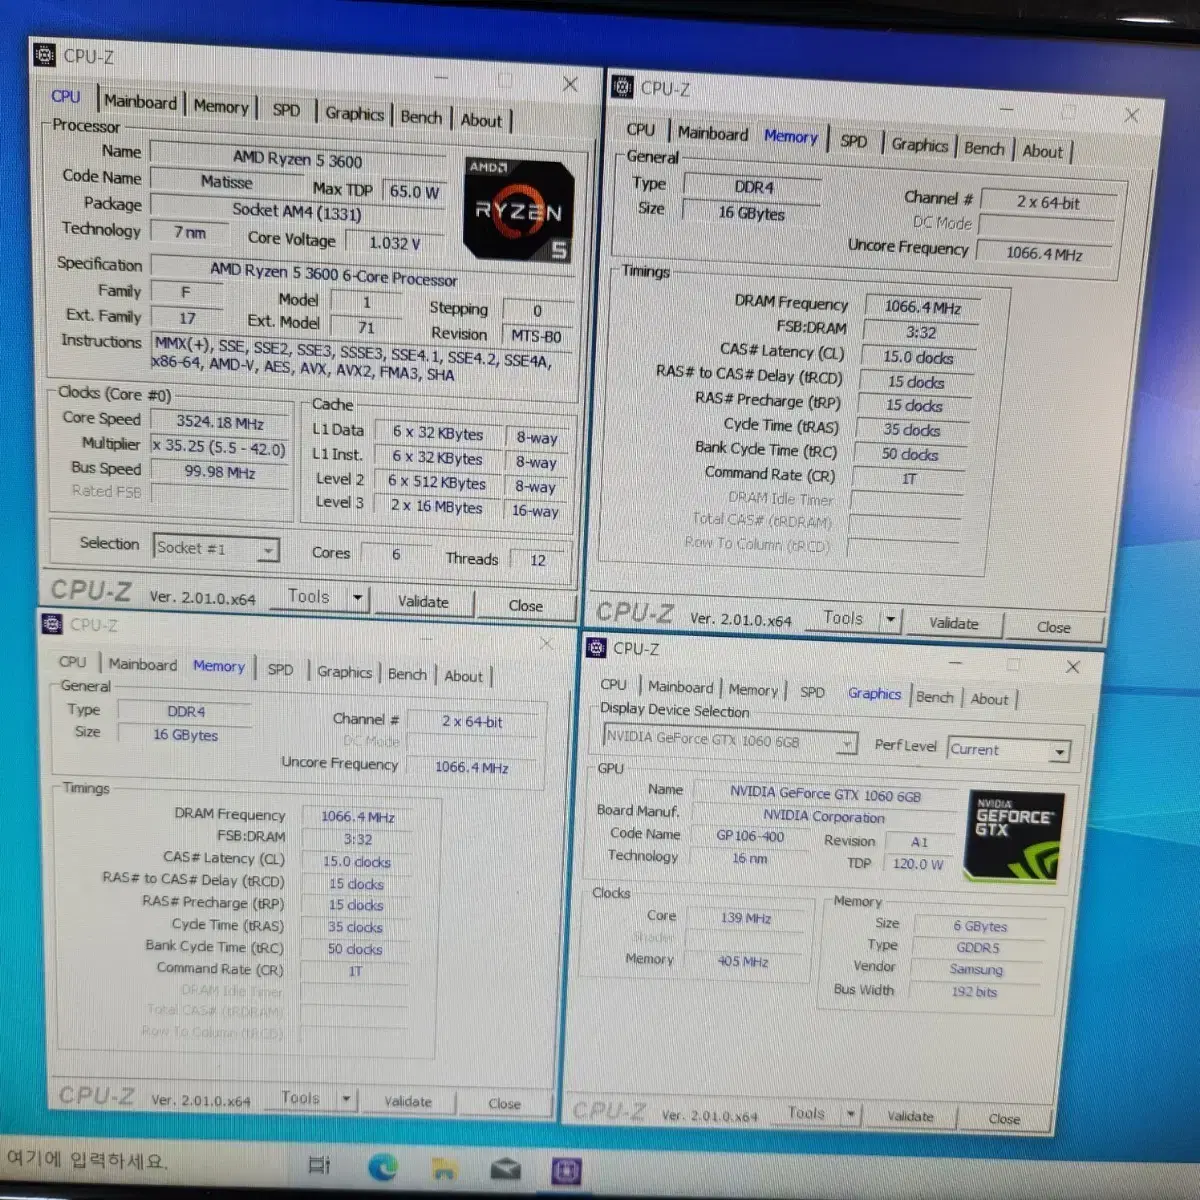Select the Mainboard tab
Image resolution: width=1200 pixels, height=1200 pixels.
point(140,102)
